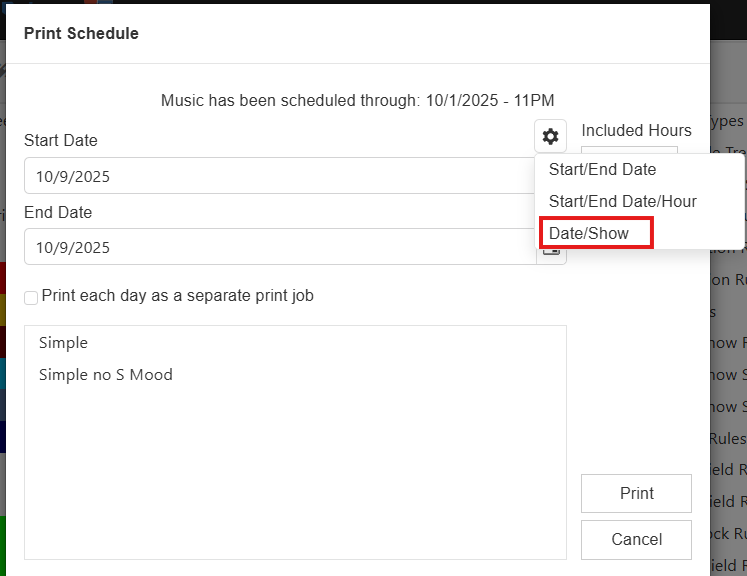Pick the Date/Show menu entry

coord(589,233)
